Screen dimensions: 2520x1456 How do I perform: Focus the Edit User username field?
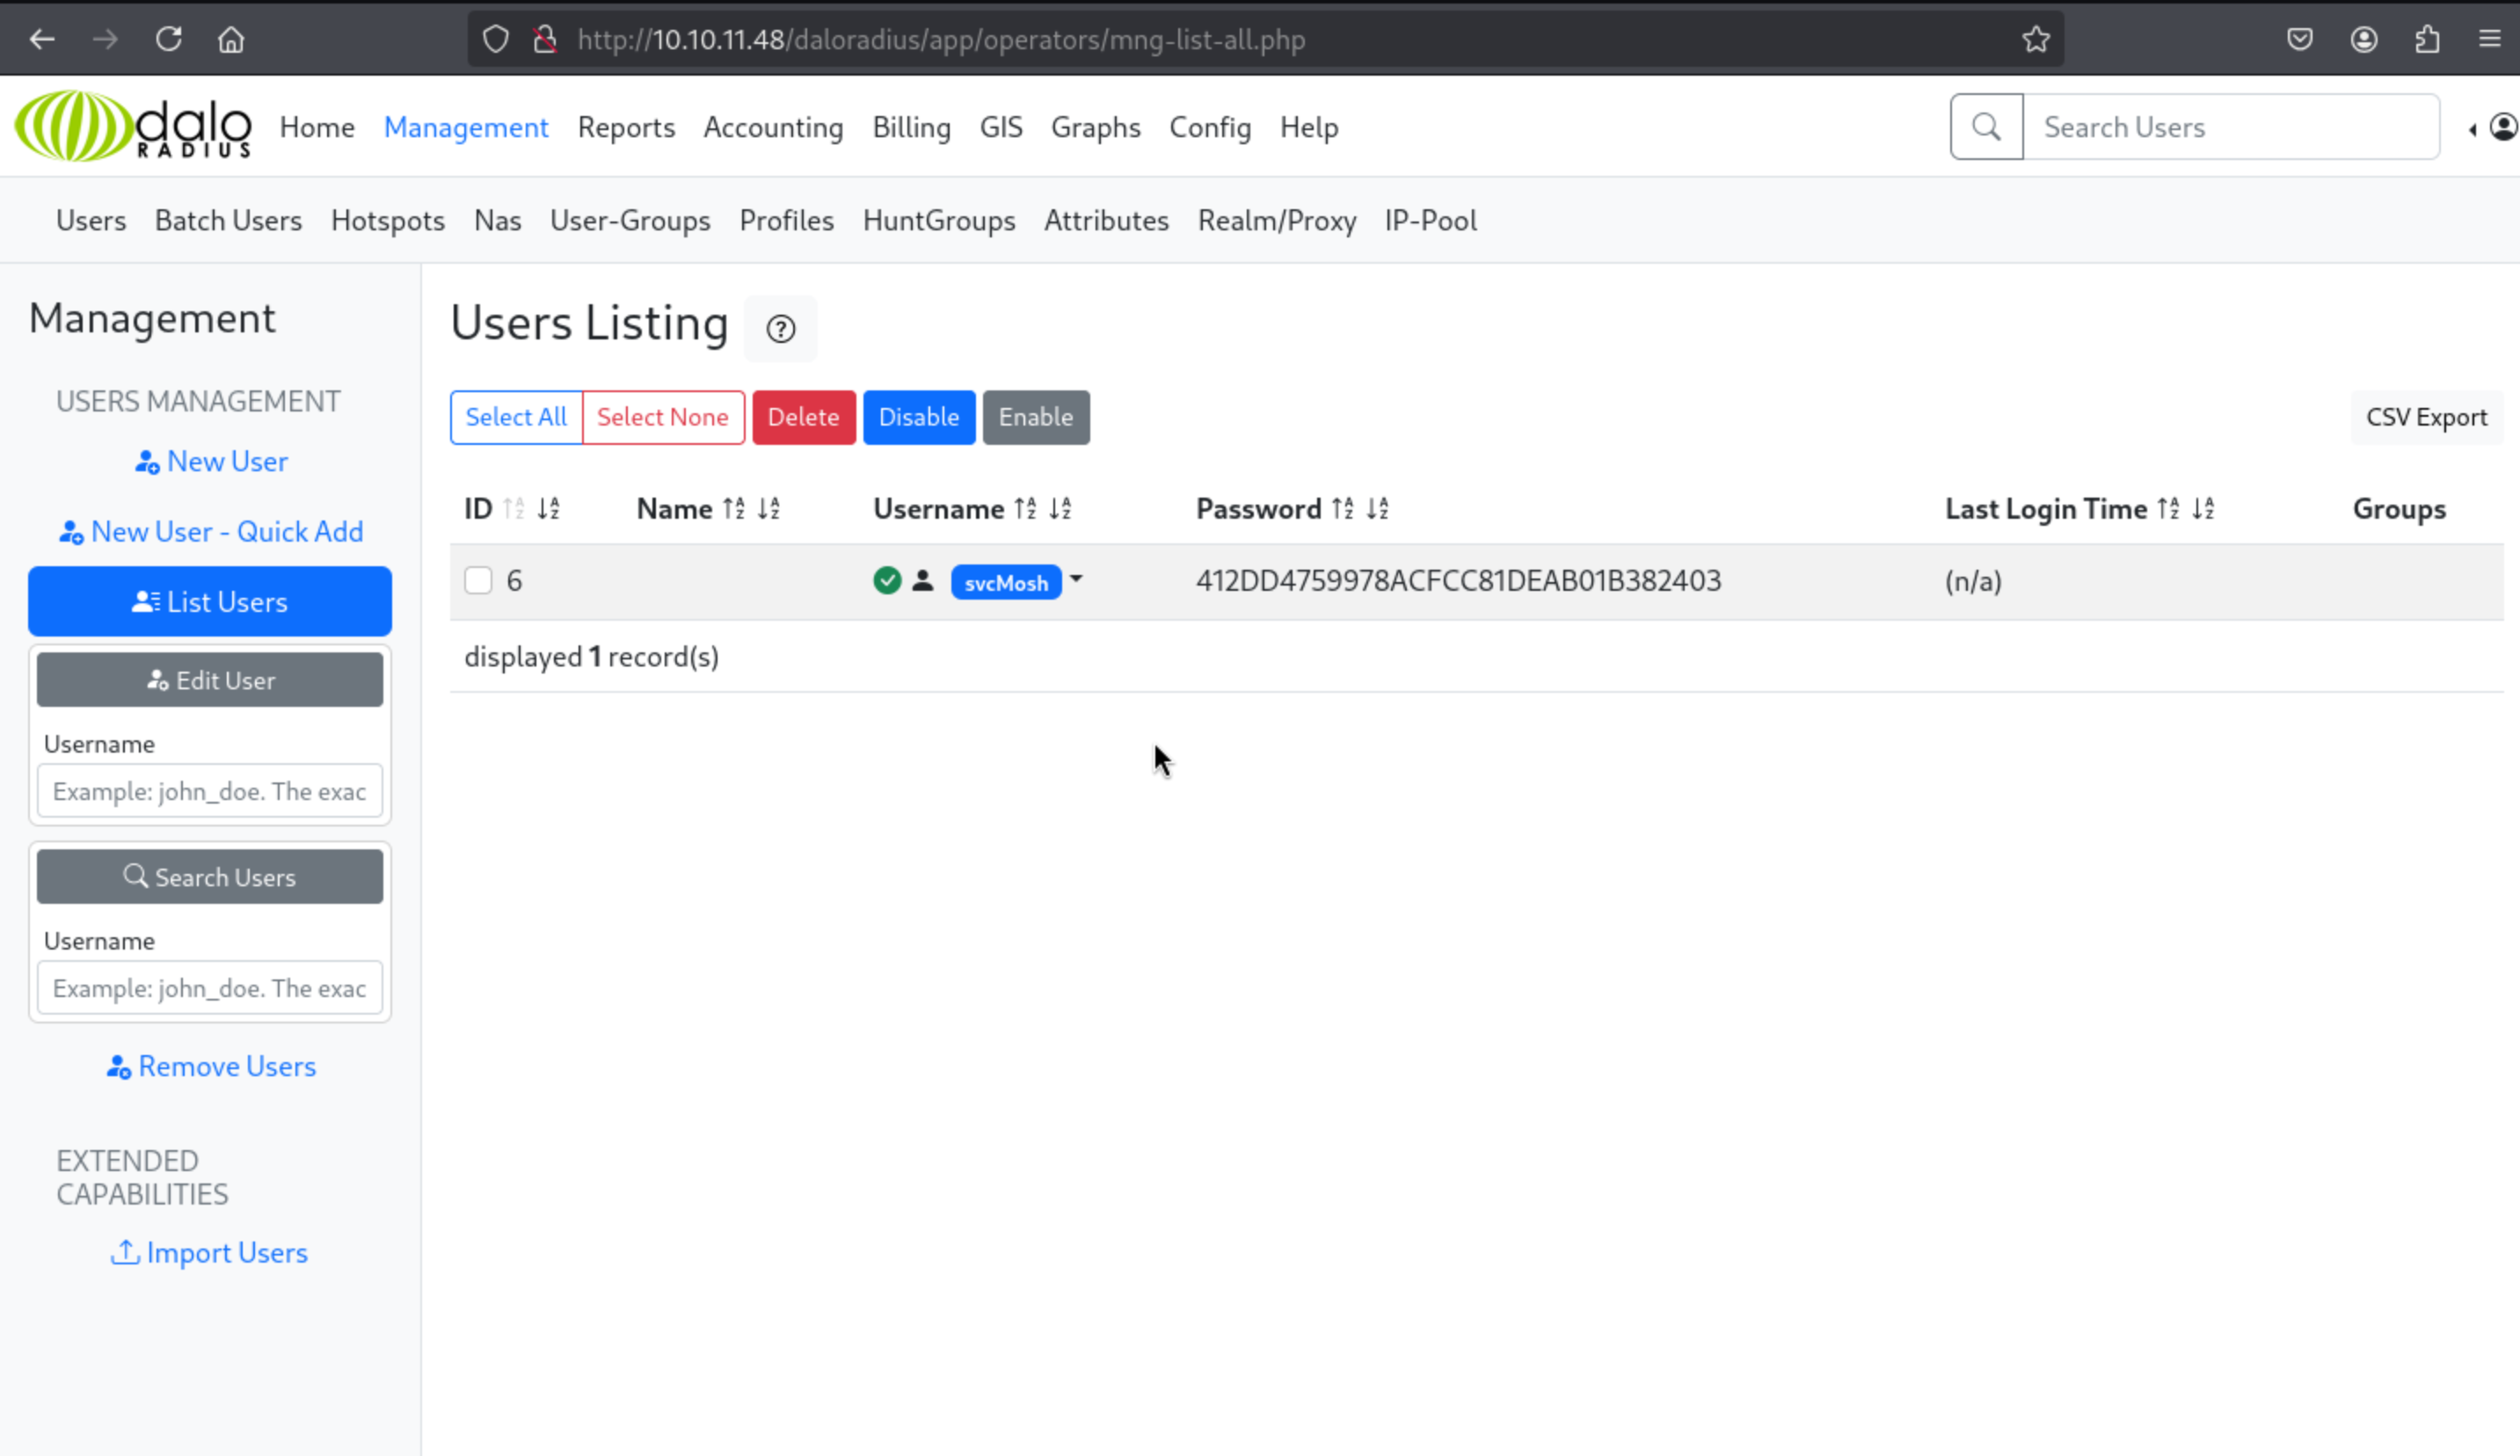209,791
